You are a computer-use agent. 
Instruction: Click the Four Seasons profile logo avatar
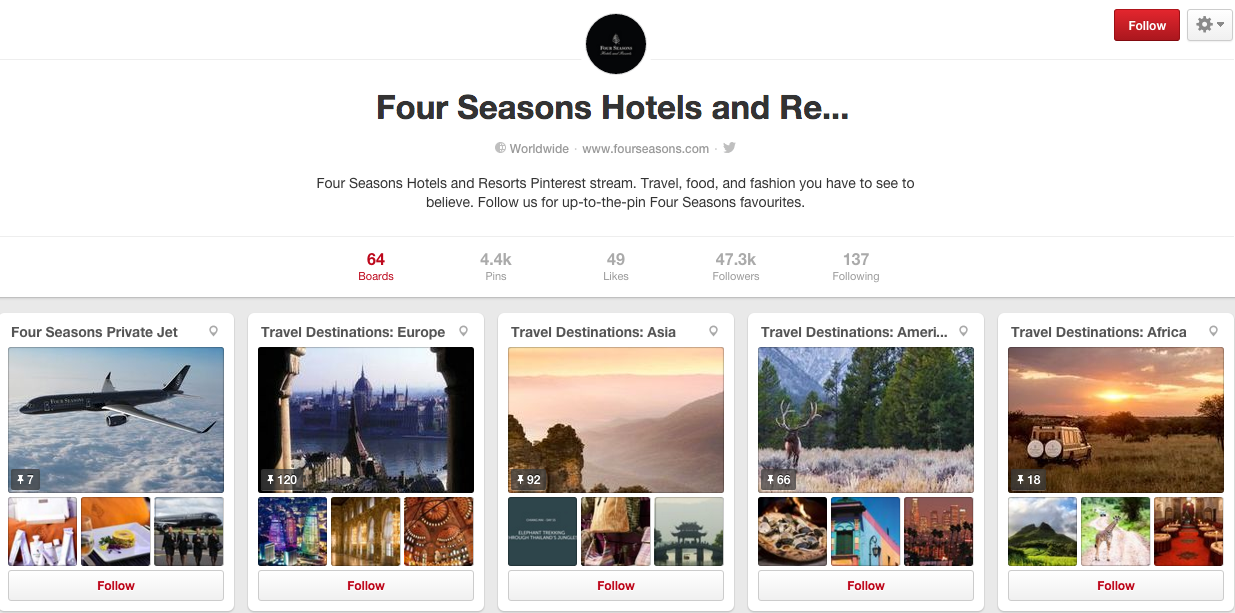tap(616, 44)
